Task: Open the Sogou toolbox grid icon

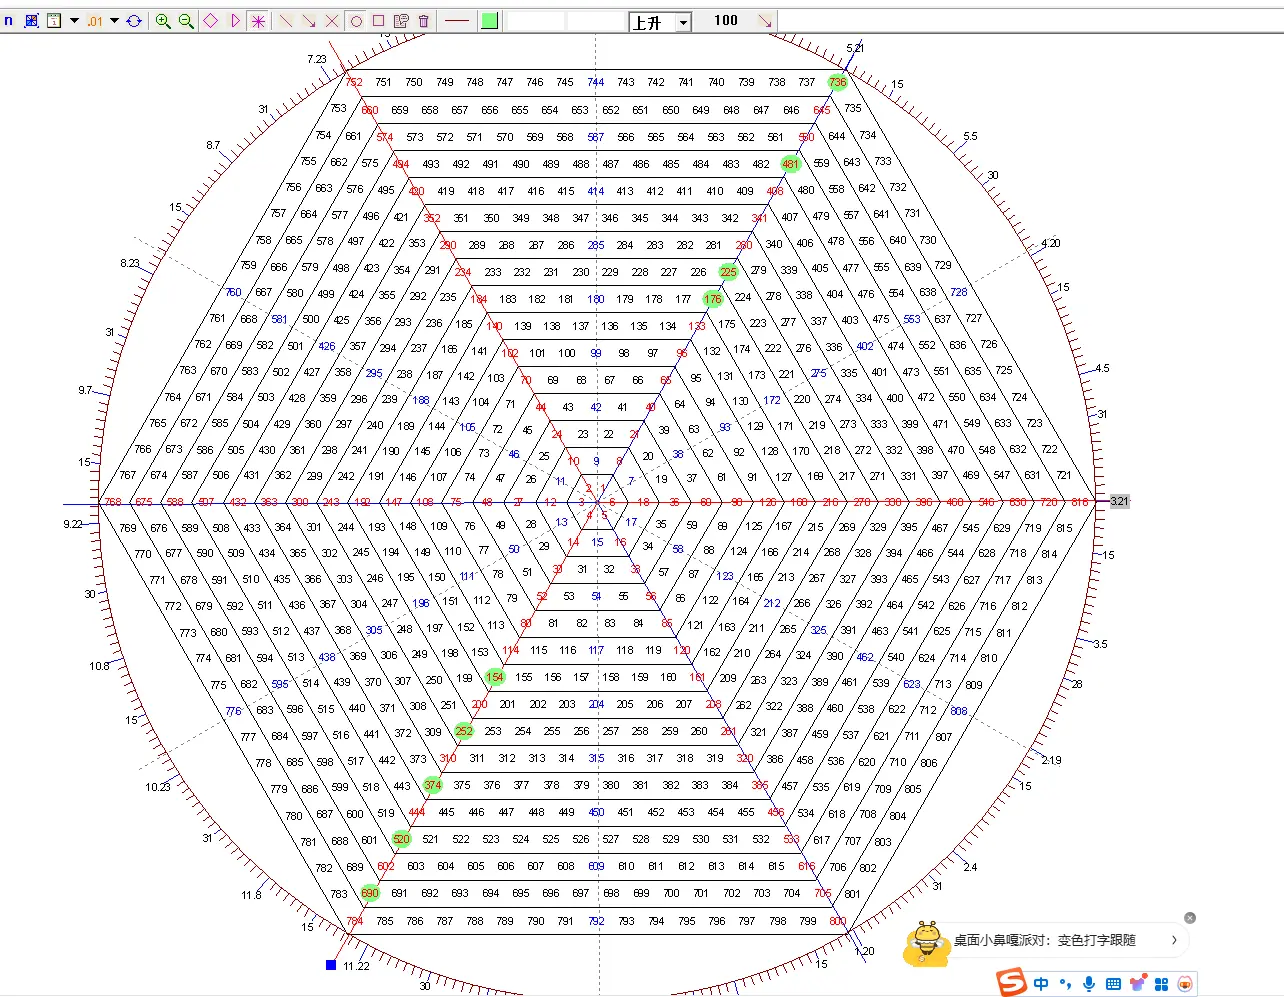Action: (x=1161, y=984)
